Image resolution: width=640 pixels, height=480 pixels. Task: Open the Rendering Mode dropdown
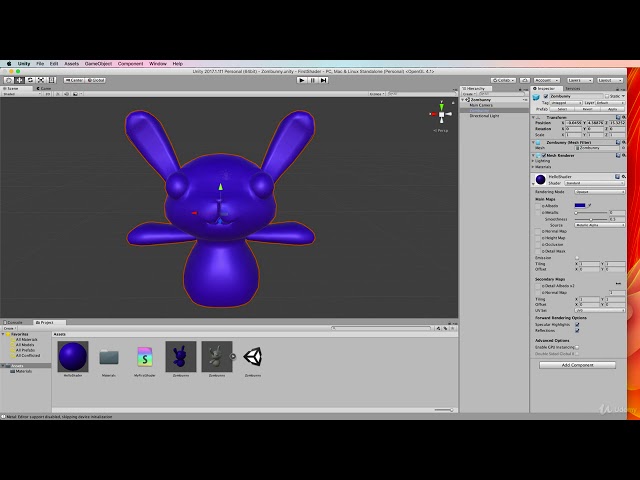tap(600, 192)
